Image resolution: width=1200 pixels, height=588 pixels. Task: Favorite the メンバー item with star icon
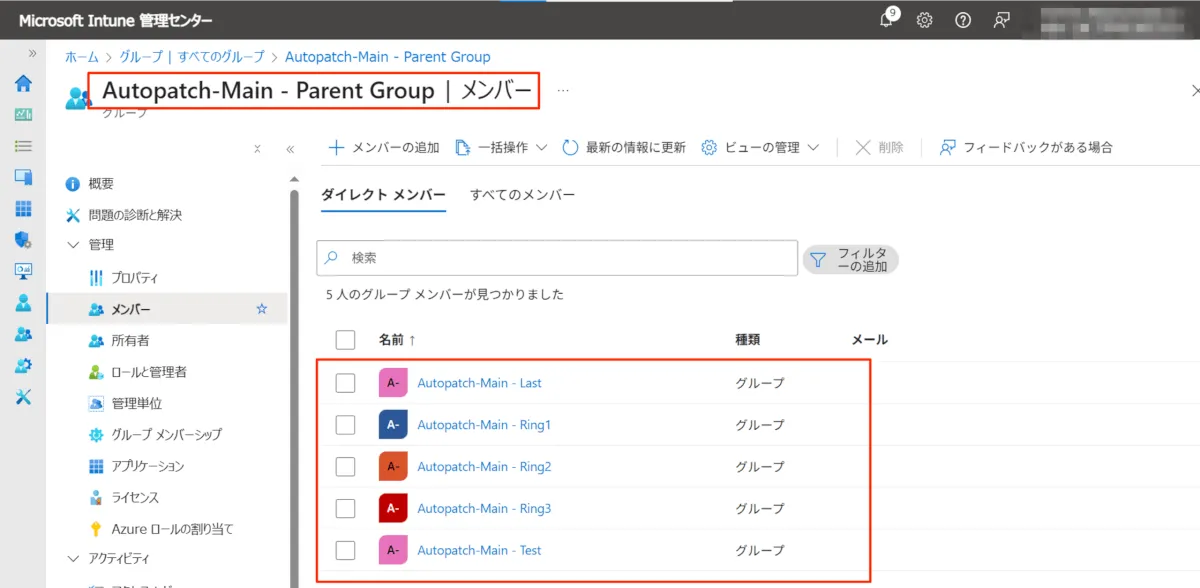tap(262, 309)
